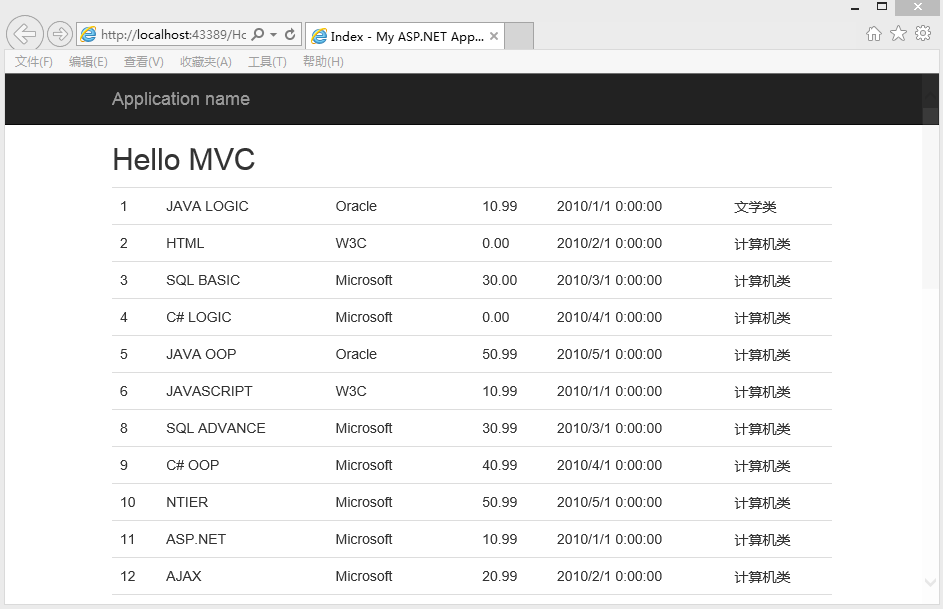Click price 20.99 in AJAX row
Image resolution: width=943 pixels, height=609 pixels.
pyautogui.click(x=499, y=576)
